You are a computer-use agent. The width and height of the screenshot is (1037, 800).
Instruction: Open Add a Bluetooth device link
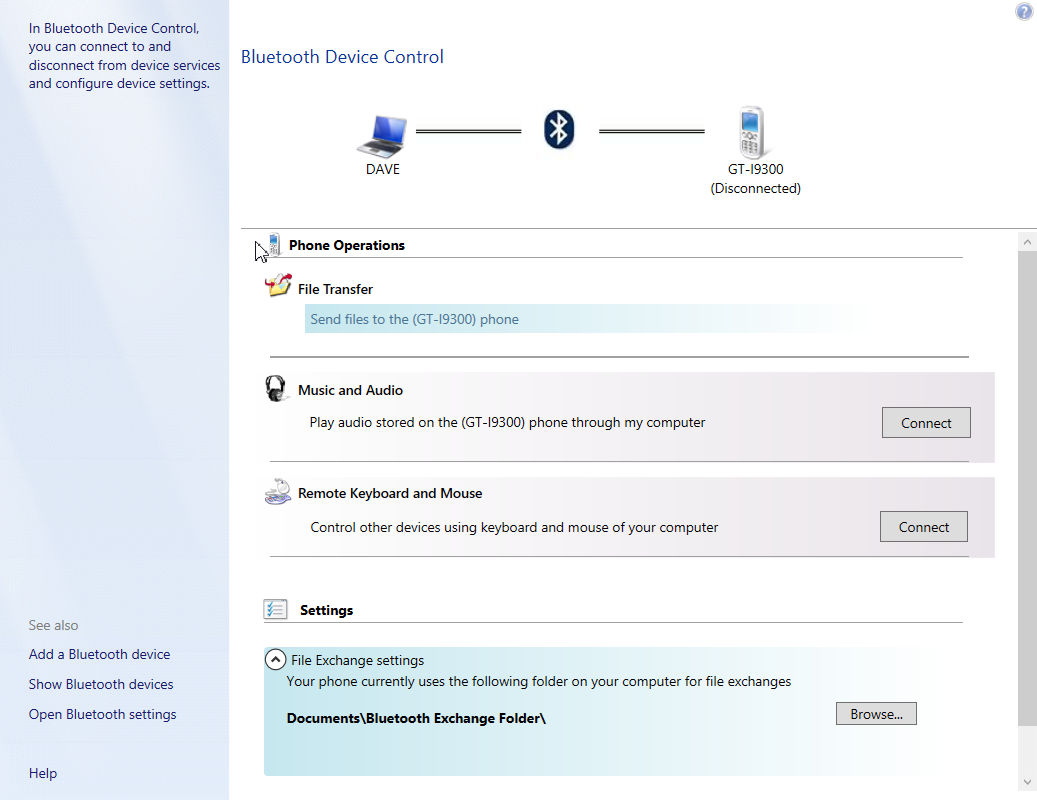[99, 654]
